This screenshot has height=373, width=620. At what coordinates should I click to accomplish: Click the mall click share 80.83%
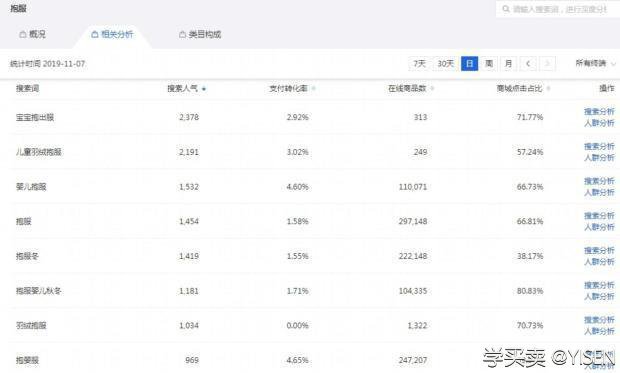click(530, 291)
